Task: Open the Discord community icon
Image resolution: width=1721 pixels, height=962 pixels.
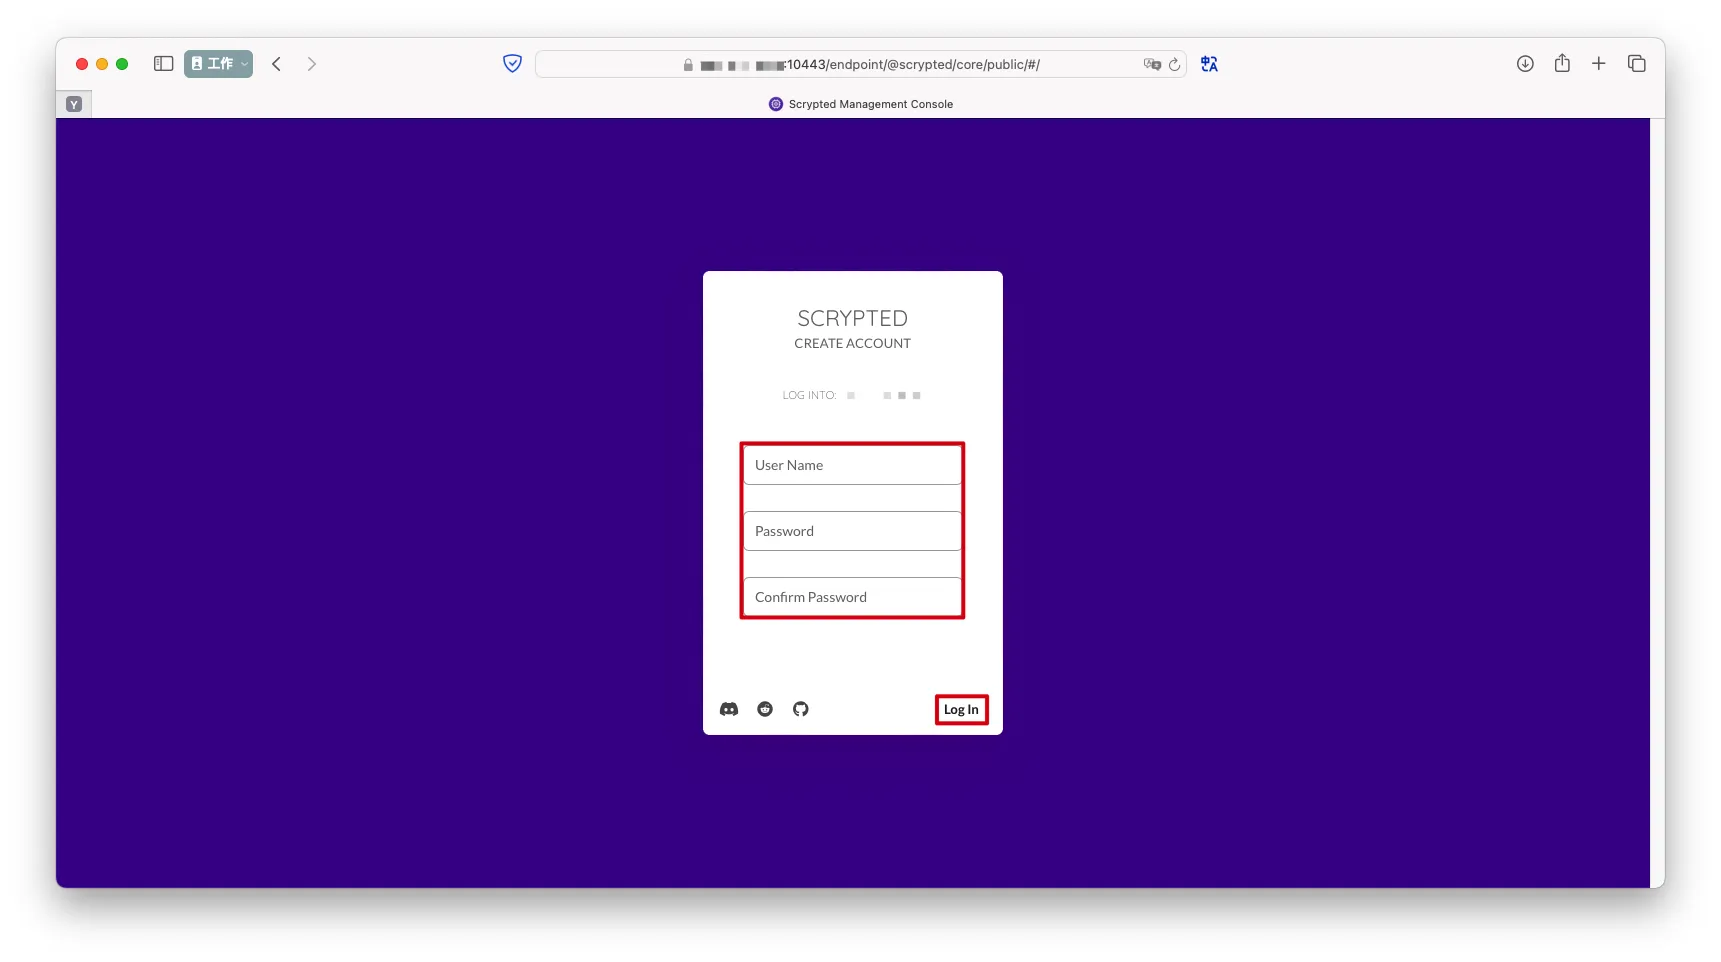Action: 729,709
